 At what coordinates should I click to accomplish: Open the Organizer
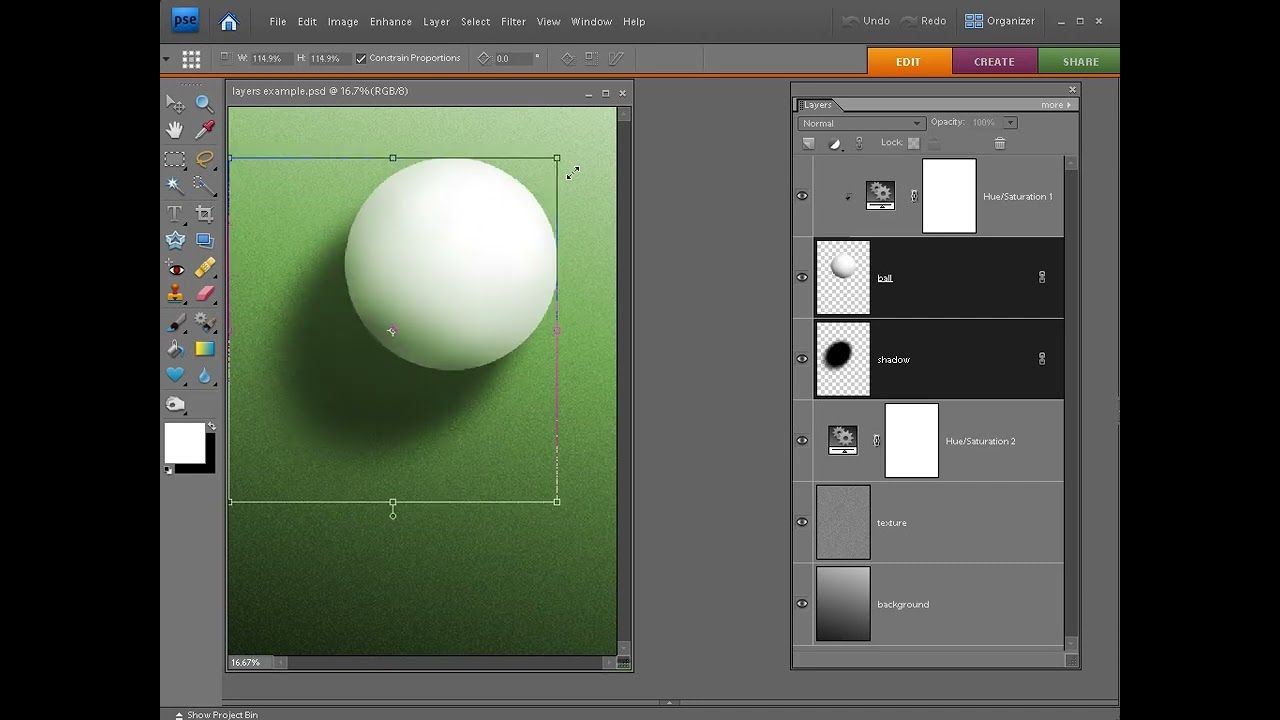[1000, 21]
